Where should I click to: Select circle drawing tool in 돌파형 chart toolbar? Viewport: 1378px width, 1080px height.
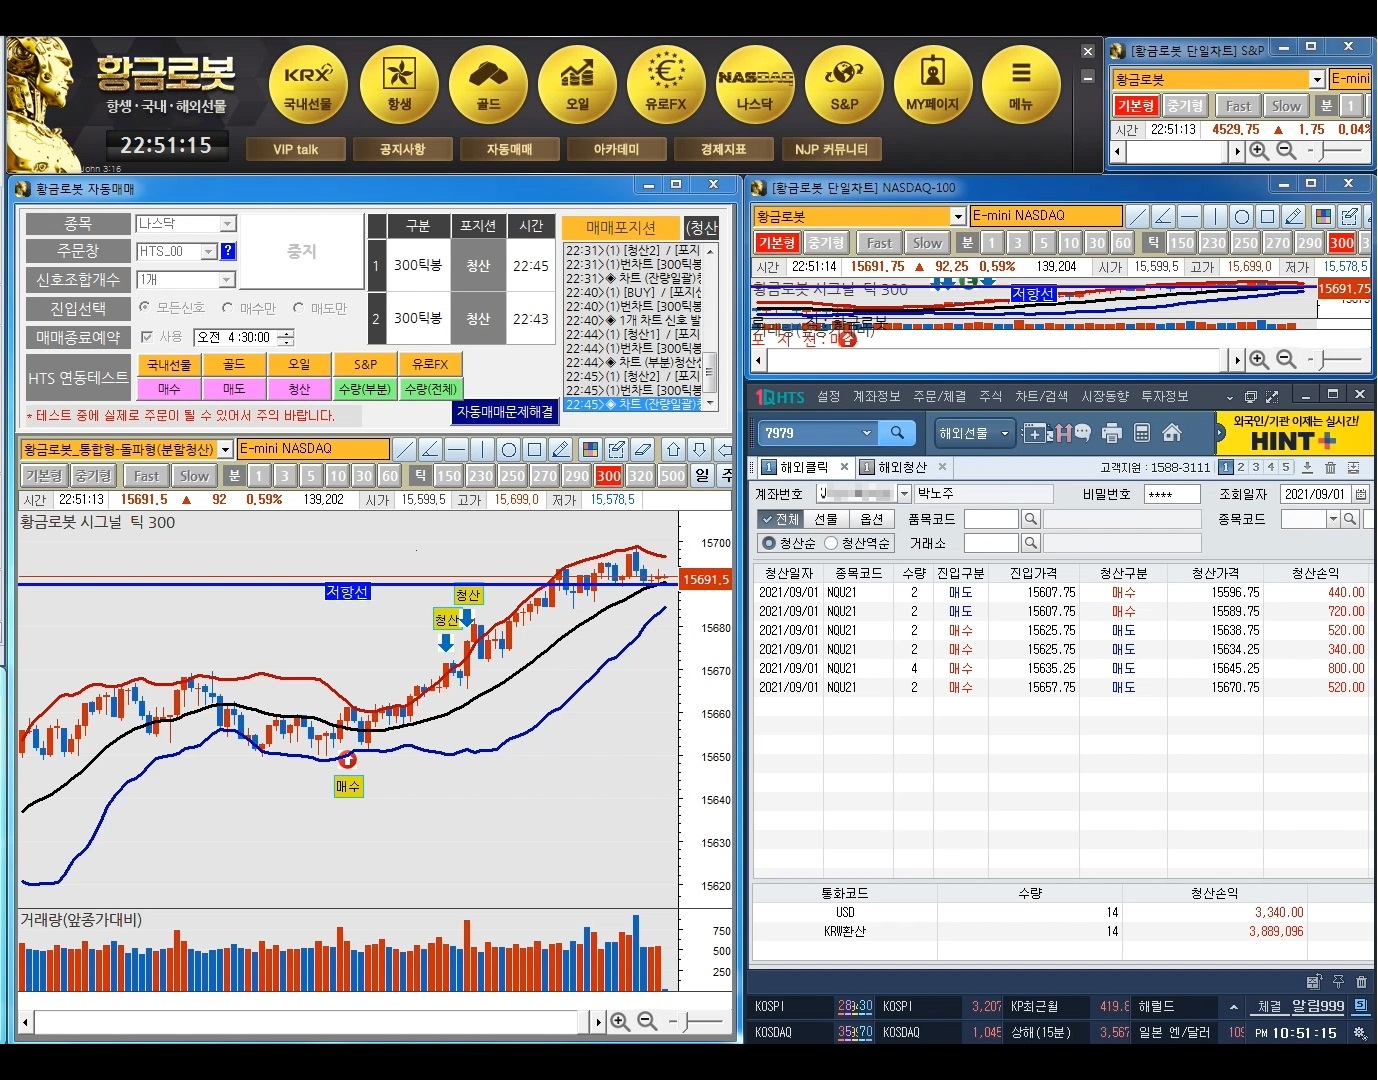[508, 449]
